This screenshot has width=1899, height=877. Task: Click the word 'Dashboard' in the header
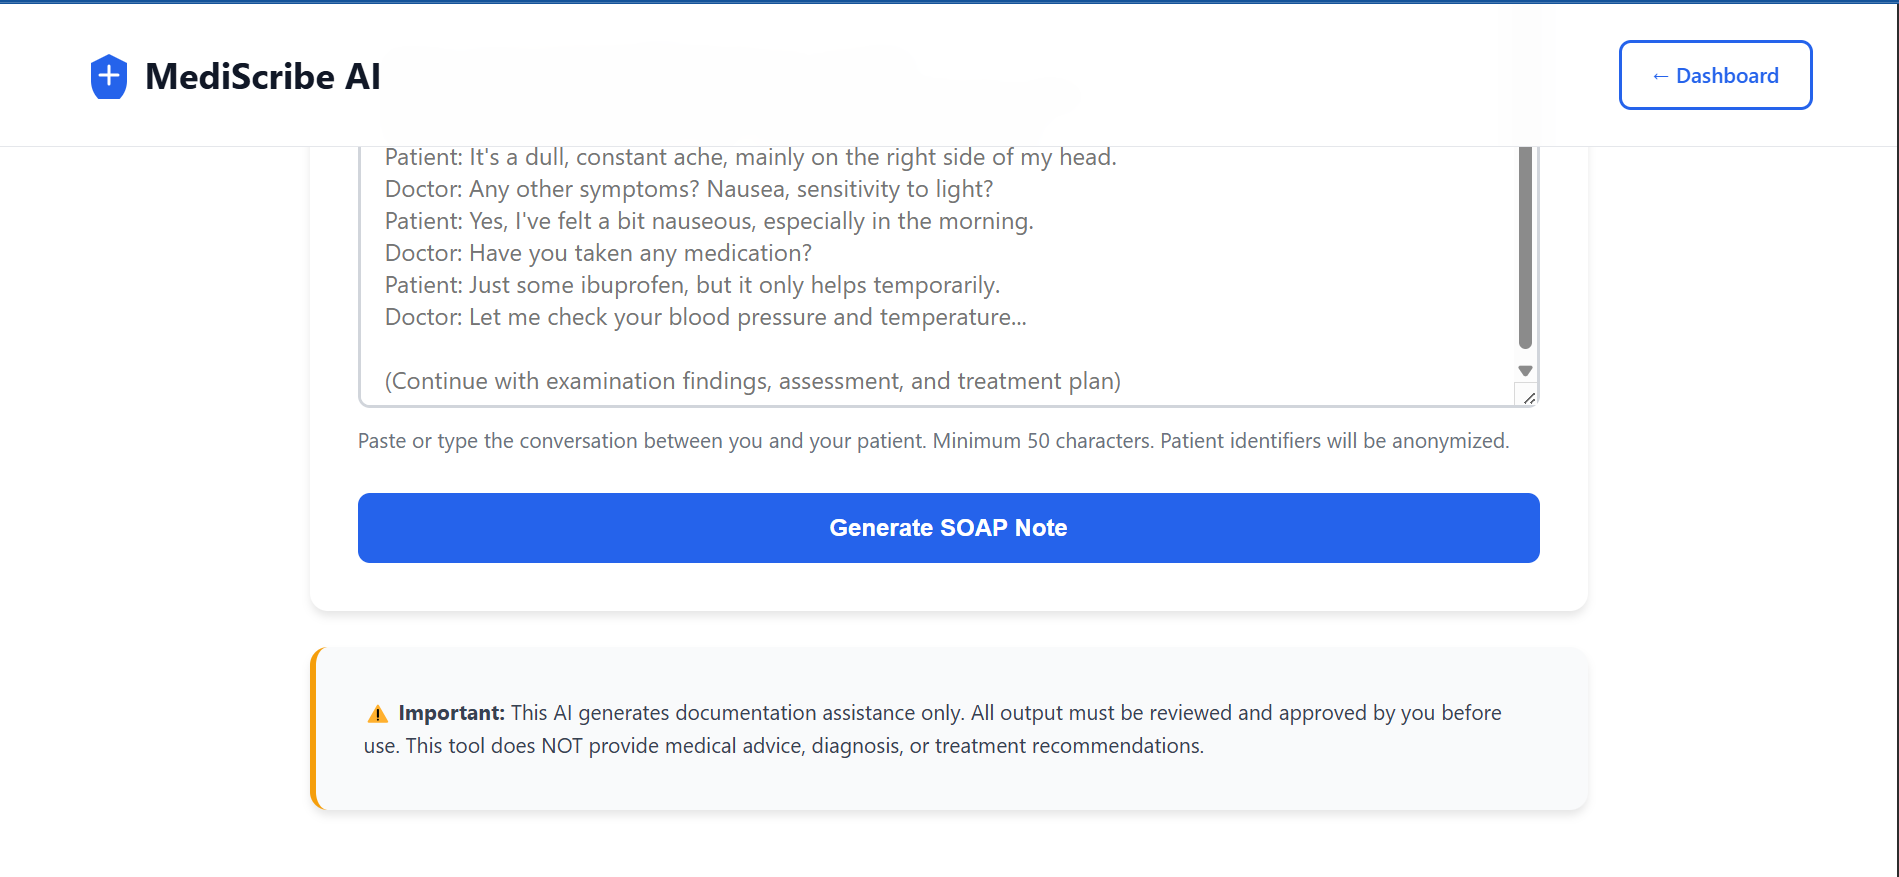coord(1727,76)
